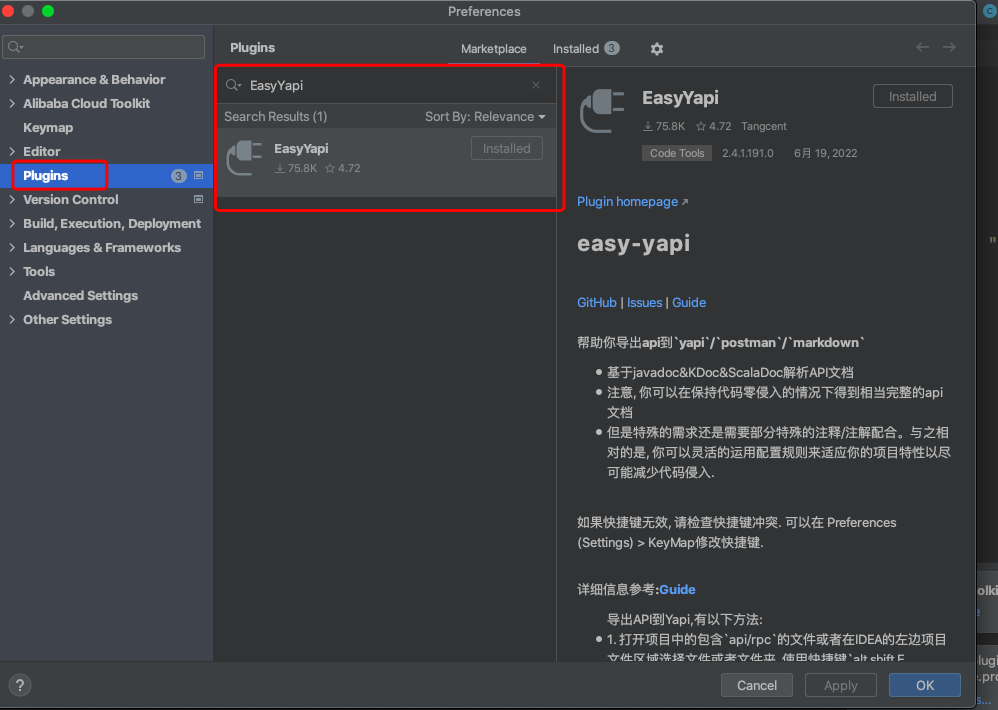Click the settings search magnifier icon
The height and width of the screenshot is (710, 998).
[x=15, y=47]
